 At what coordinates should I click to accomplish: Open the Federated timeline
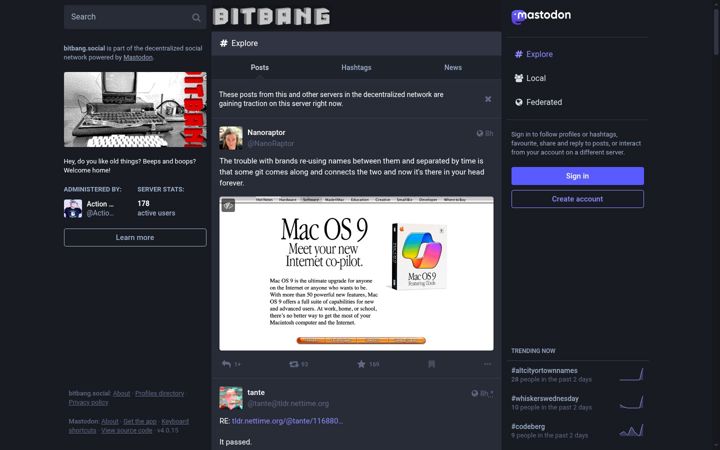[x=538, y=102]
